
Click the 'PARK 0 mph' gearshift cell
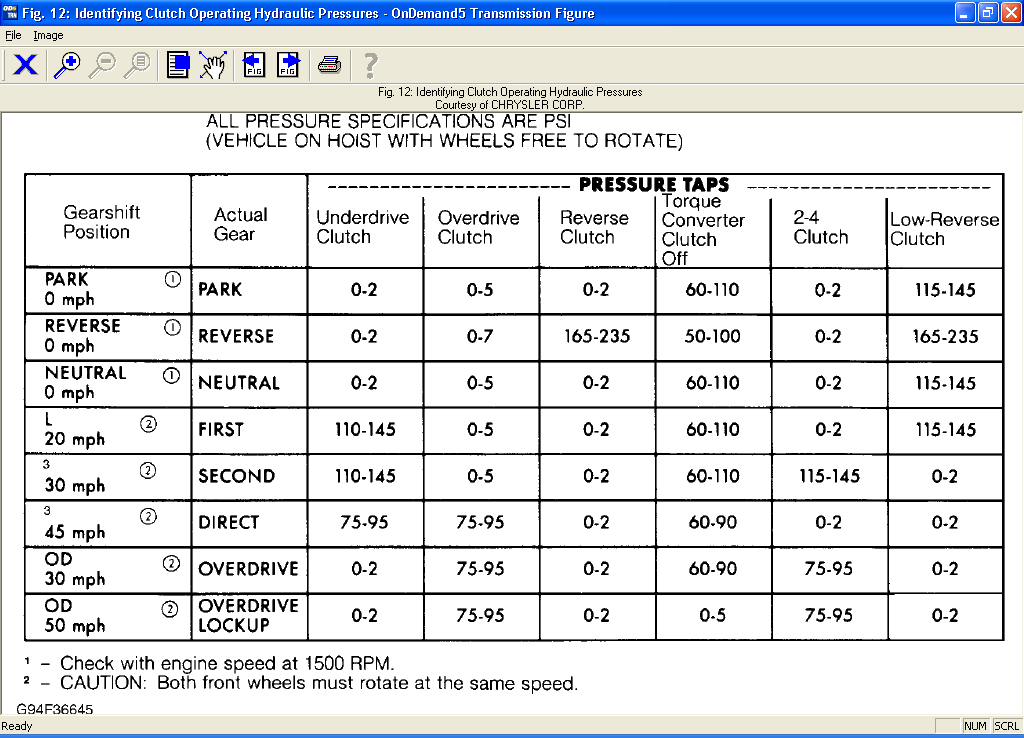pyautogui.click(x=108, y=290)
